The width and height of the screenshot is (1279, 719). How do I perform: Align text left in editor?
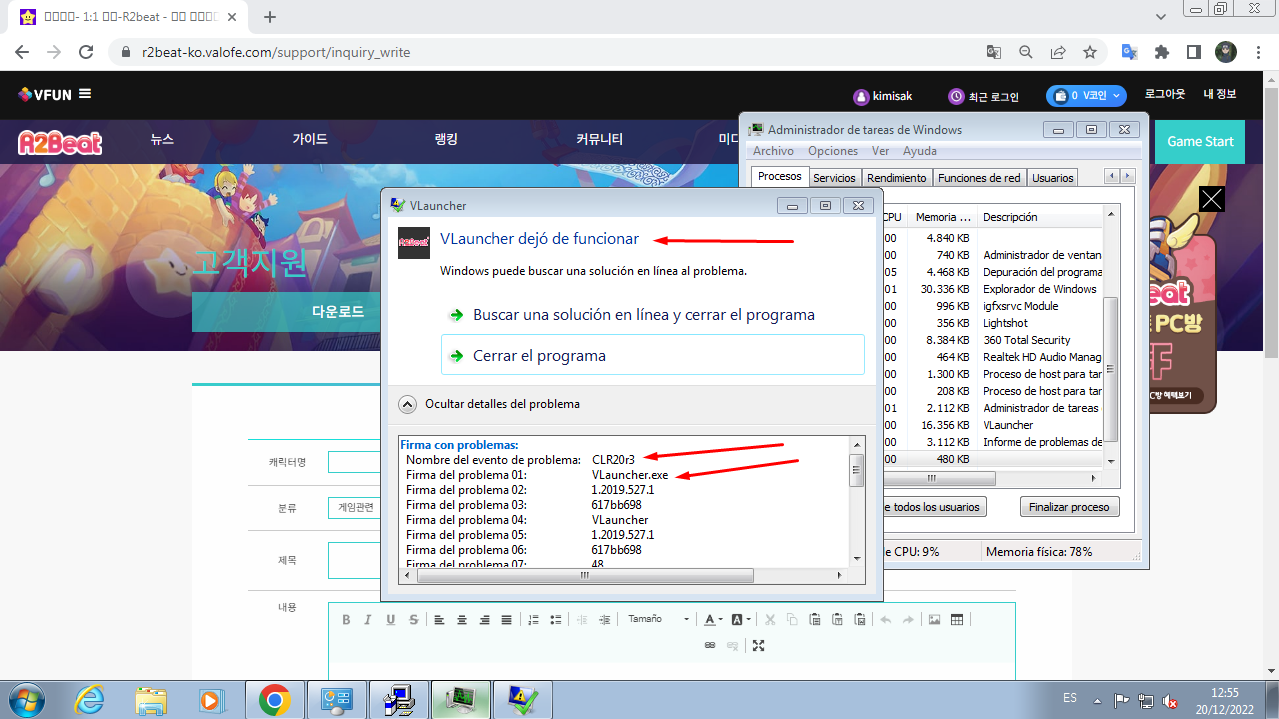[439, 620]
